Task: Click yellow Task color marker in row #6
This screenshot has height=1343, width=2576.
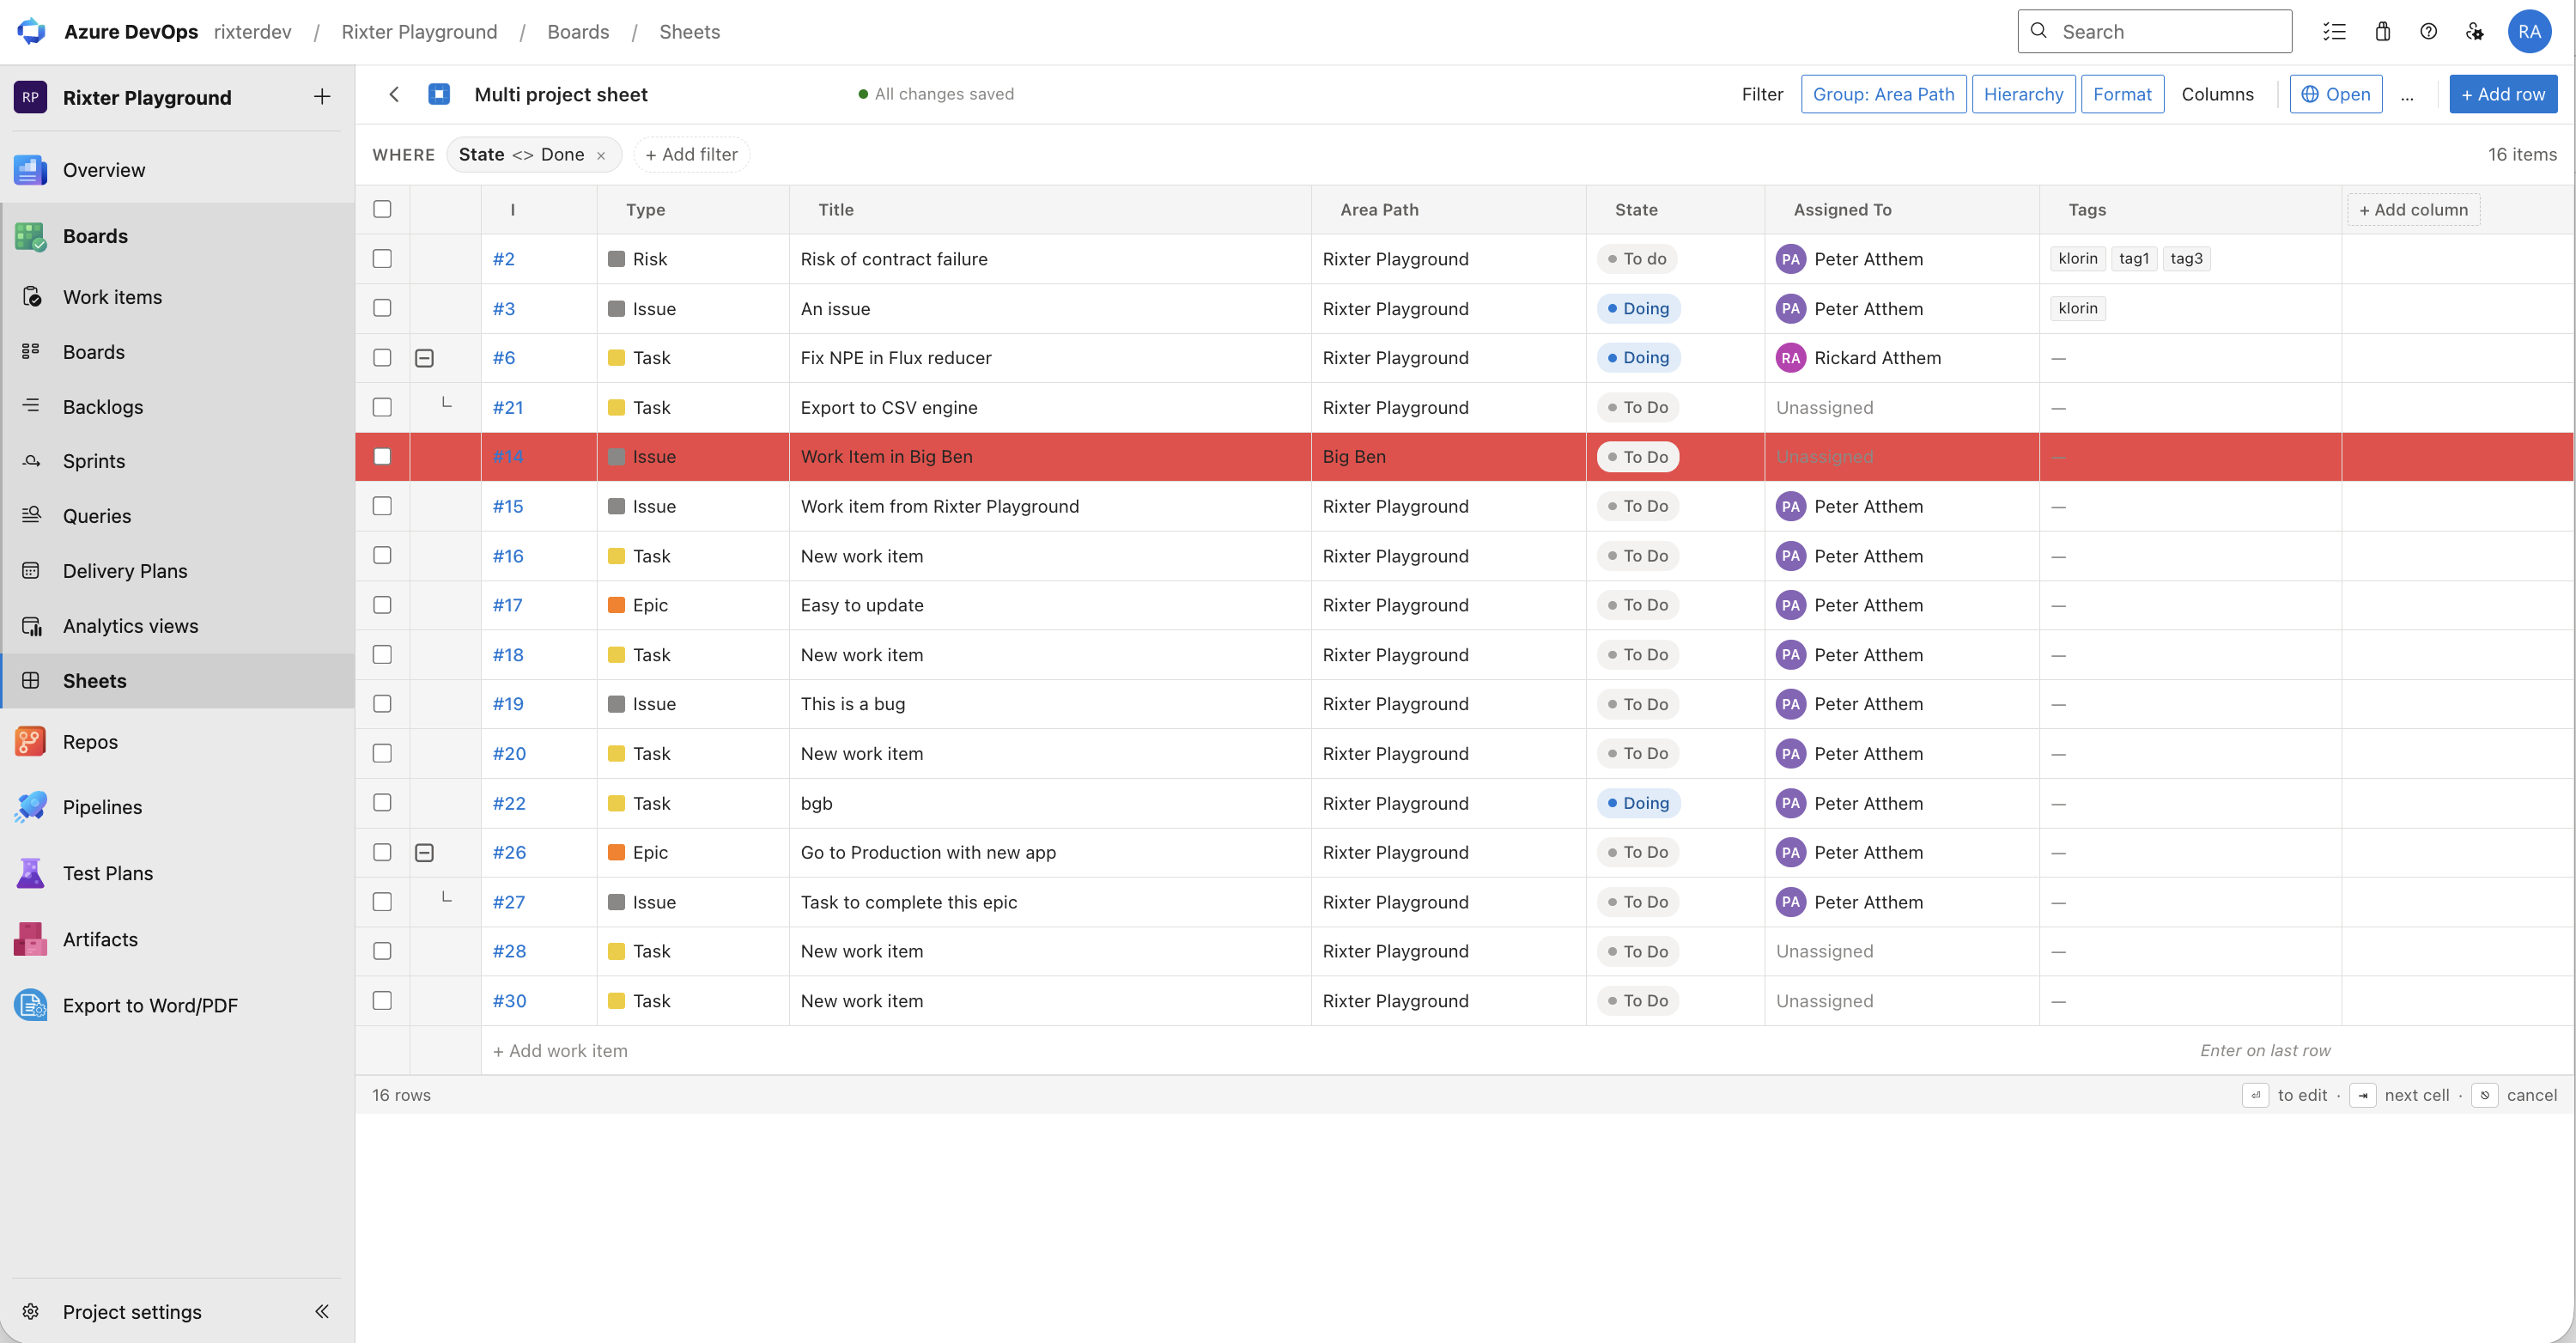Action: [616, 358]
